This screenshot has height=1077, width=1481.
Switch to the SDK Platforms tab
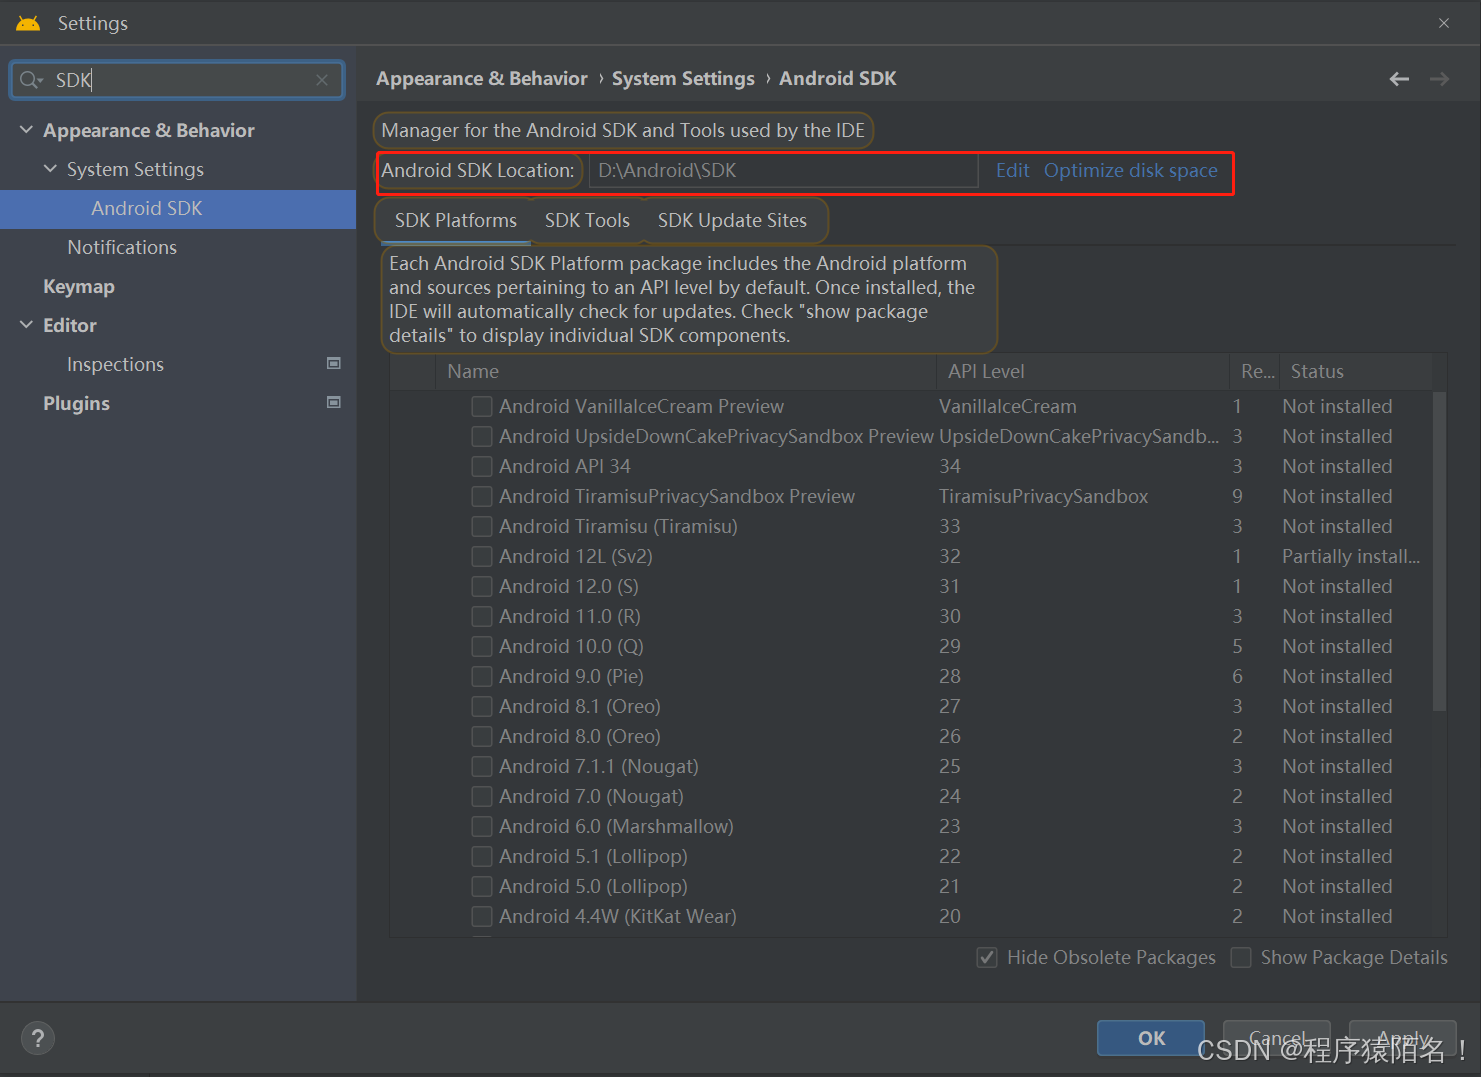[x=456, y=220]
